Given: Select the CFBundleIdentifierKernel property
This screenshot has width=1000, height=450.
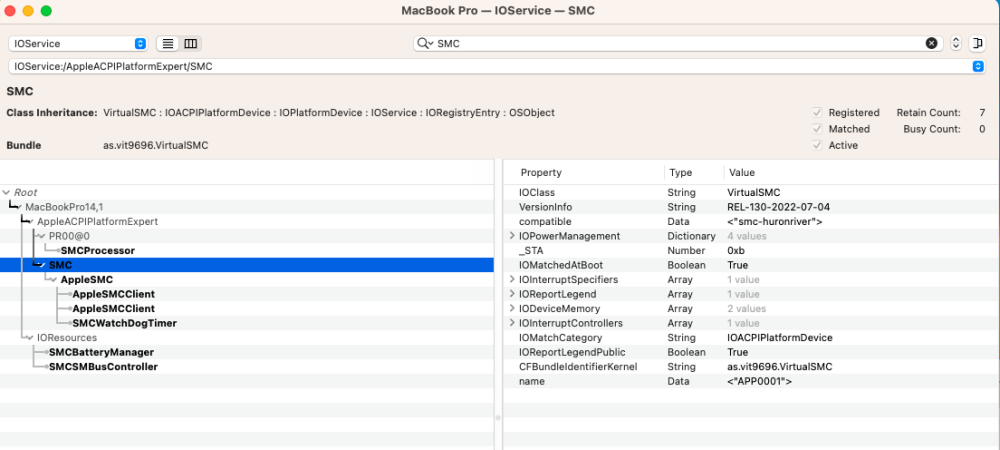Looking at the screenshot, I should [751, 367].
